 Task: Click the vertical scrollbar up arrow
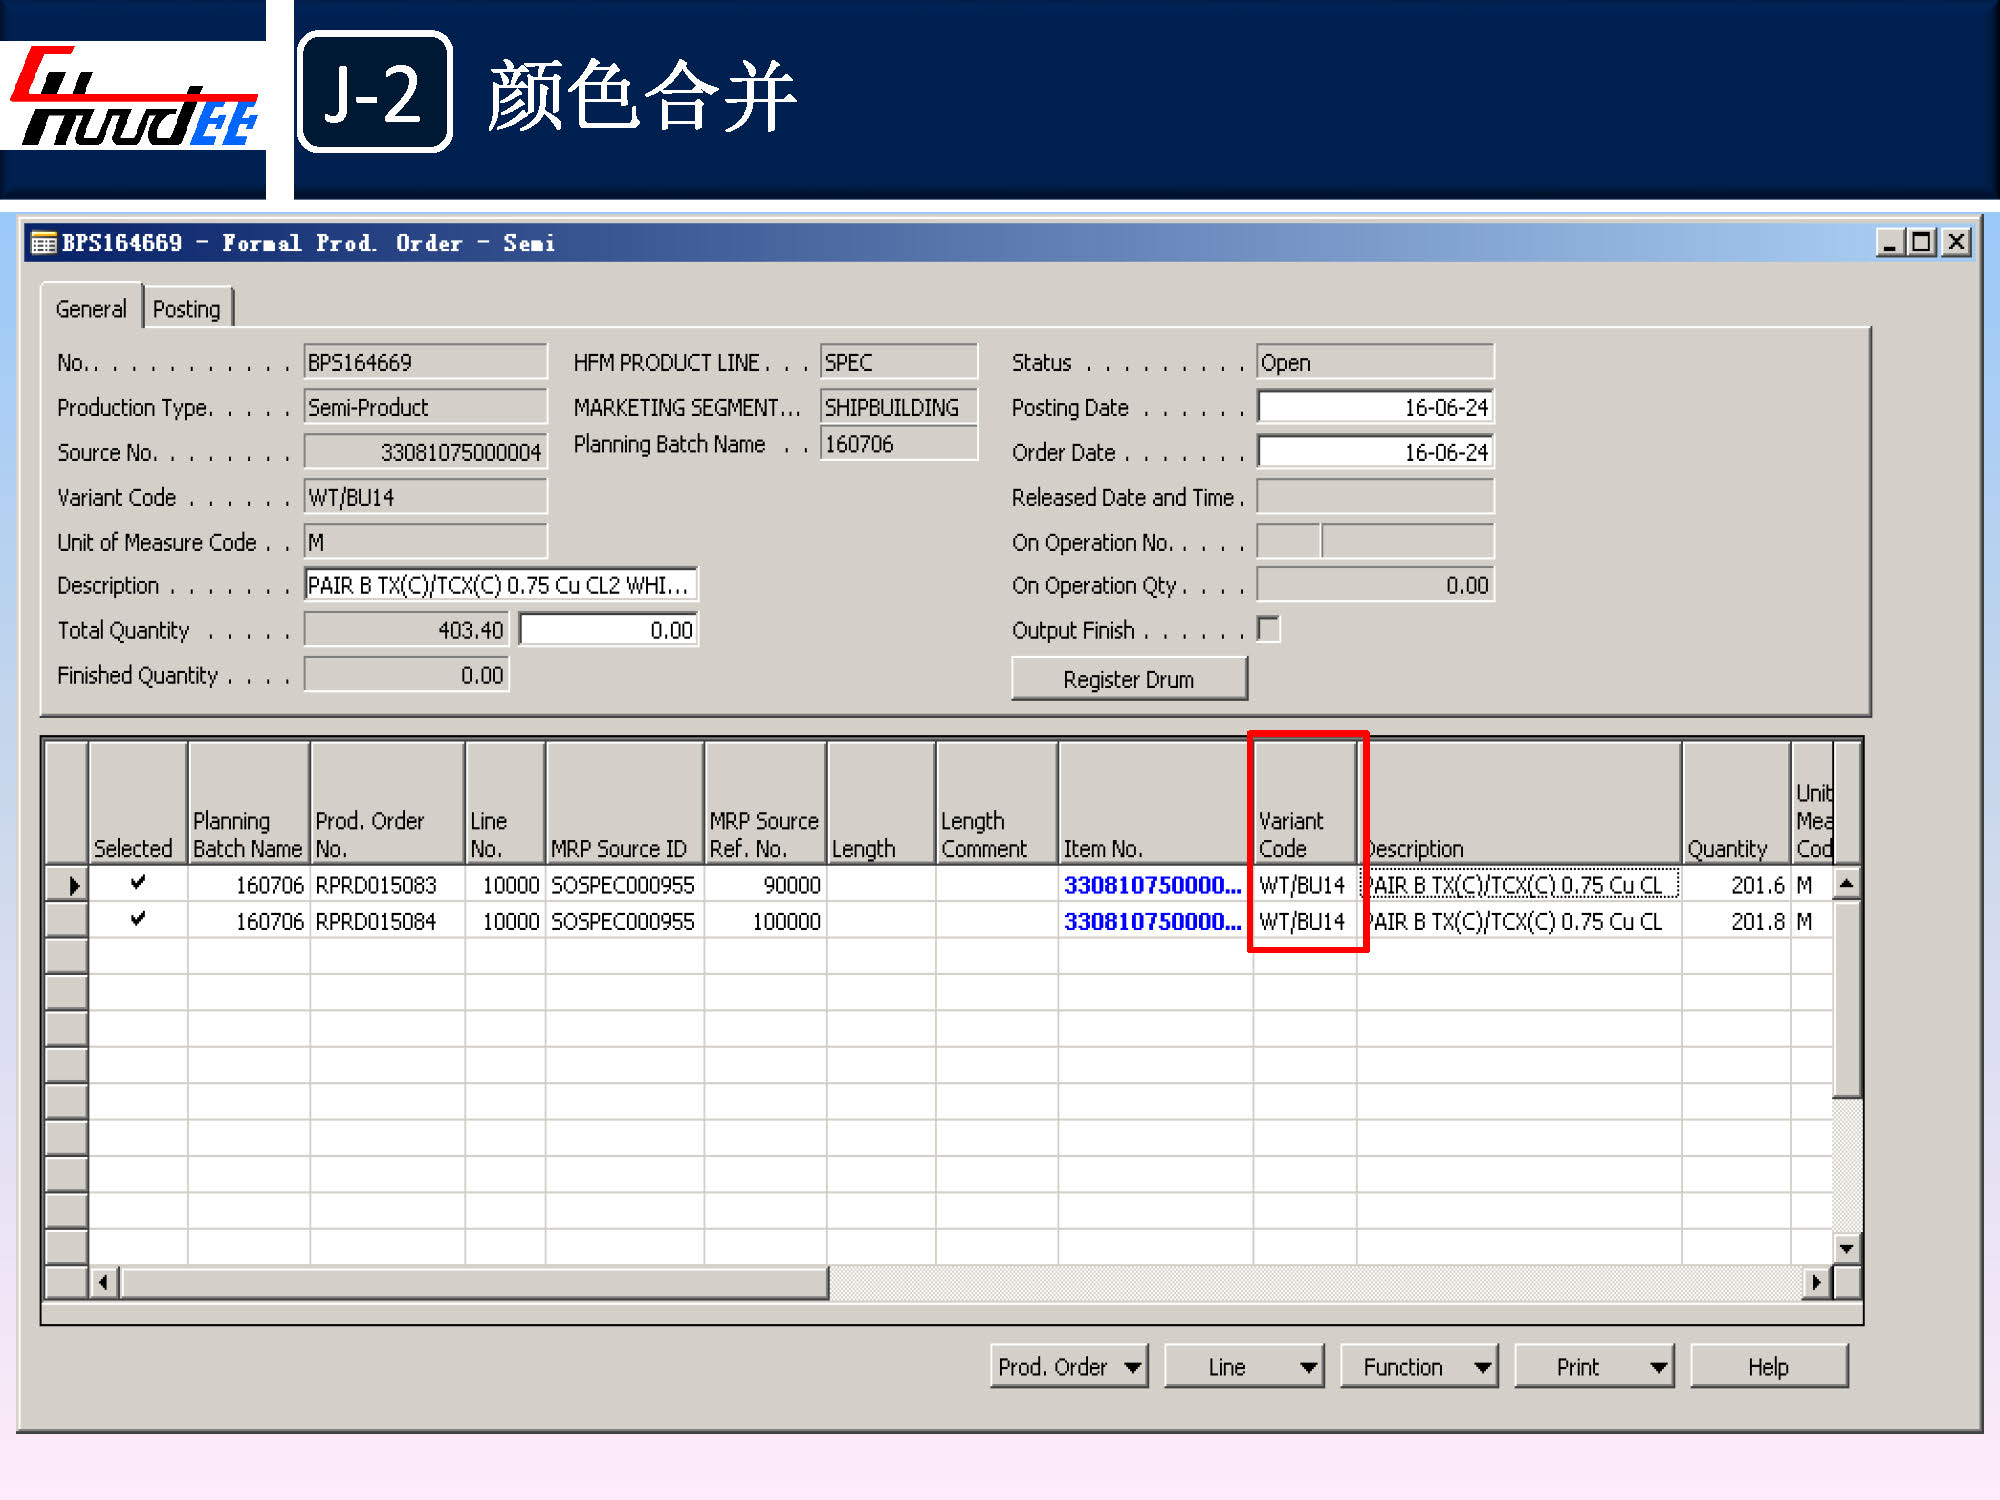click(1846, 883)
